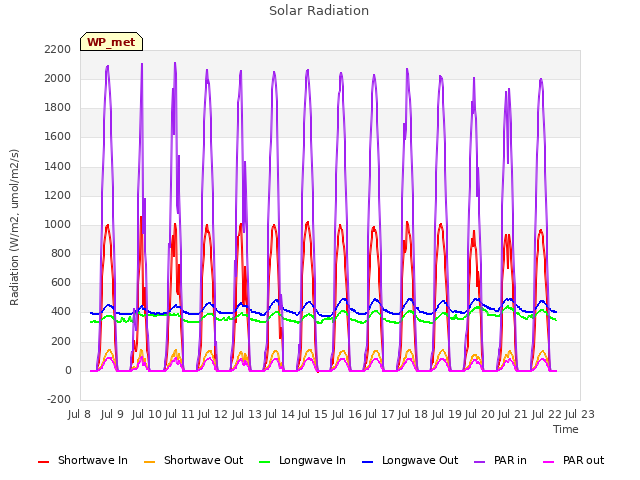Toggle the PAR out legend entry

pos(573,460)
